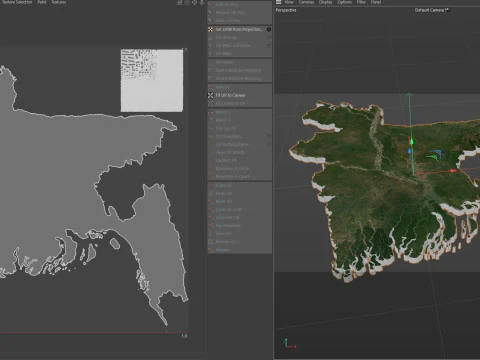Click the Default Camera link icon
The image size is (480, 360).
(x=447, y=10)
